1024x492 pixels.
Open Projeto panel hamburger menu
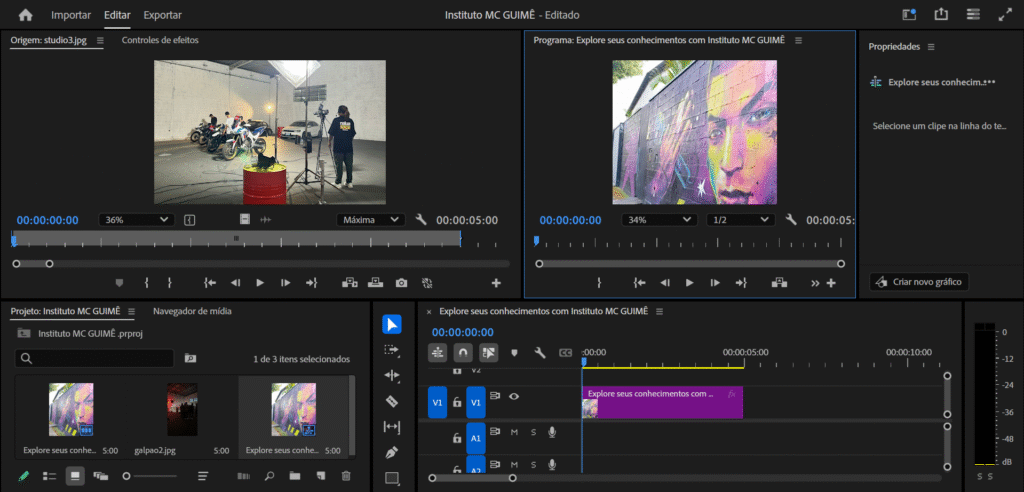(x=131, y=311)
